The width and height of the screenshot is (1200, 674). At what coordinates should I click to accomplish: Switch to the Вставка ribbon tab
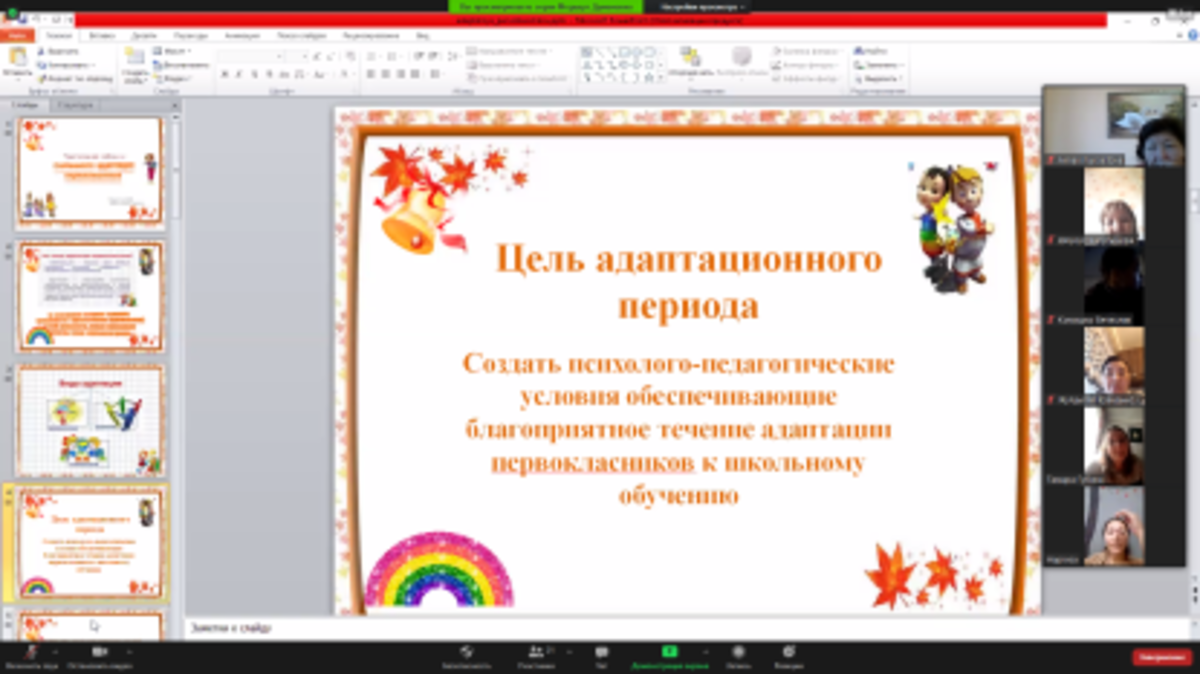[x=101, y=35]
